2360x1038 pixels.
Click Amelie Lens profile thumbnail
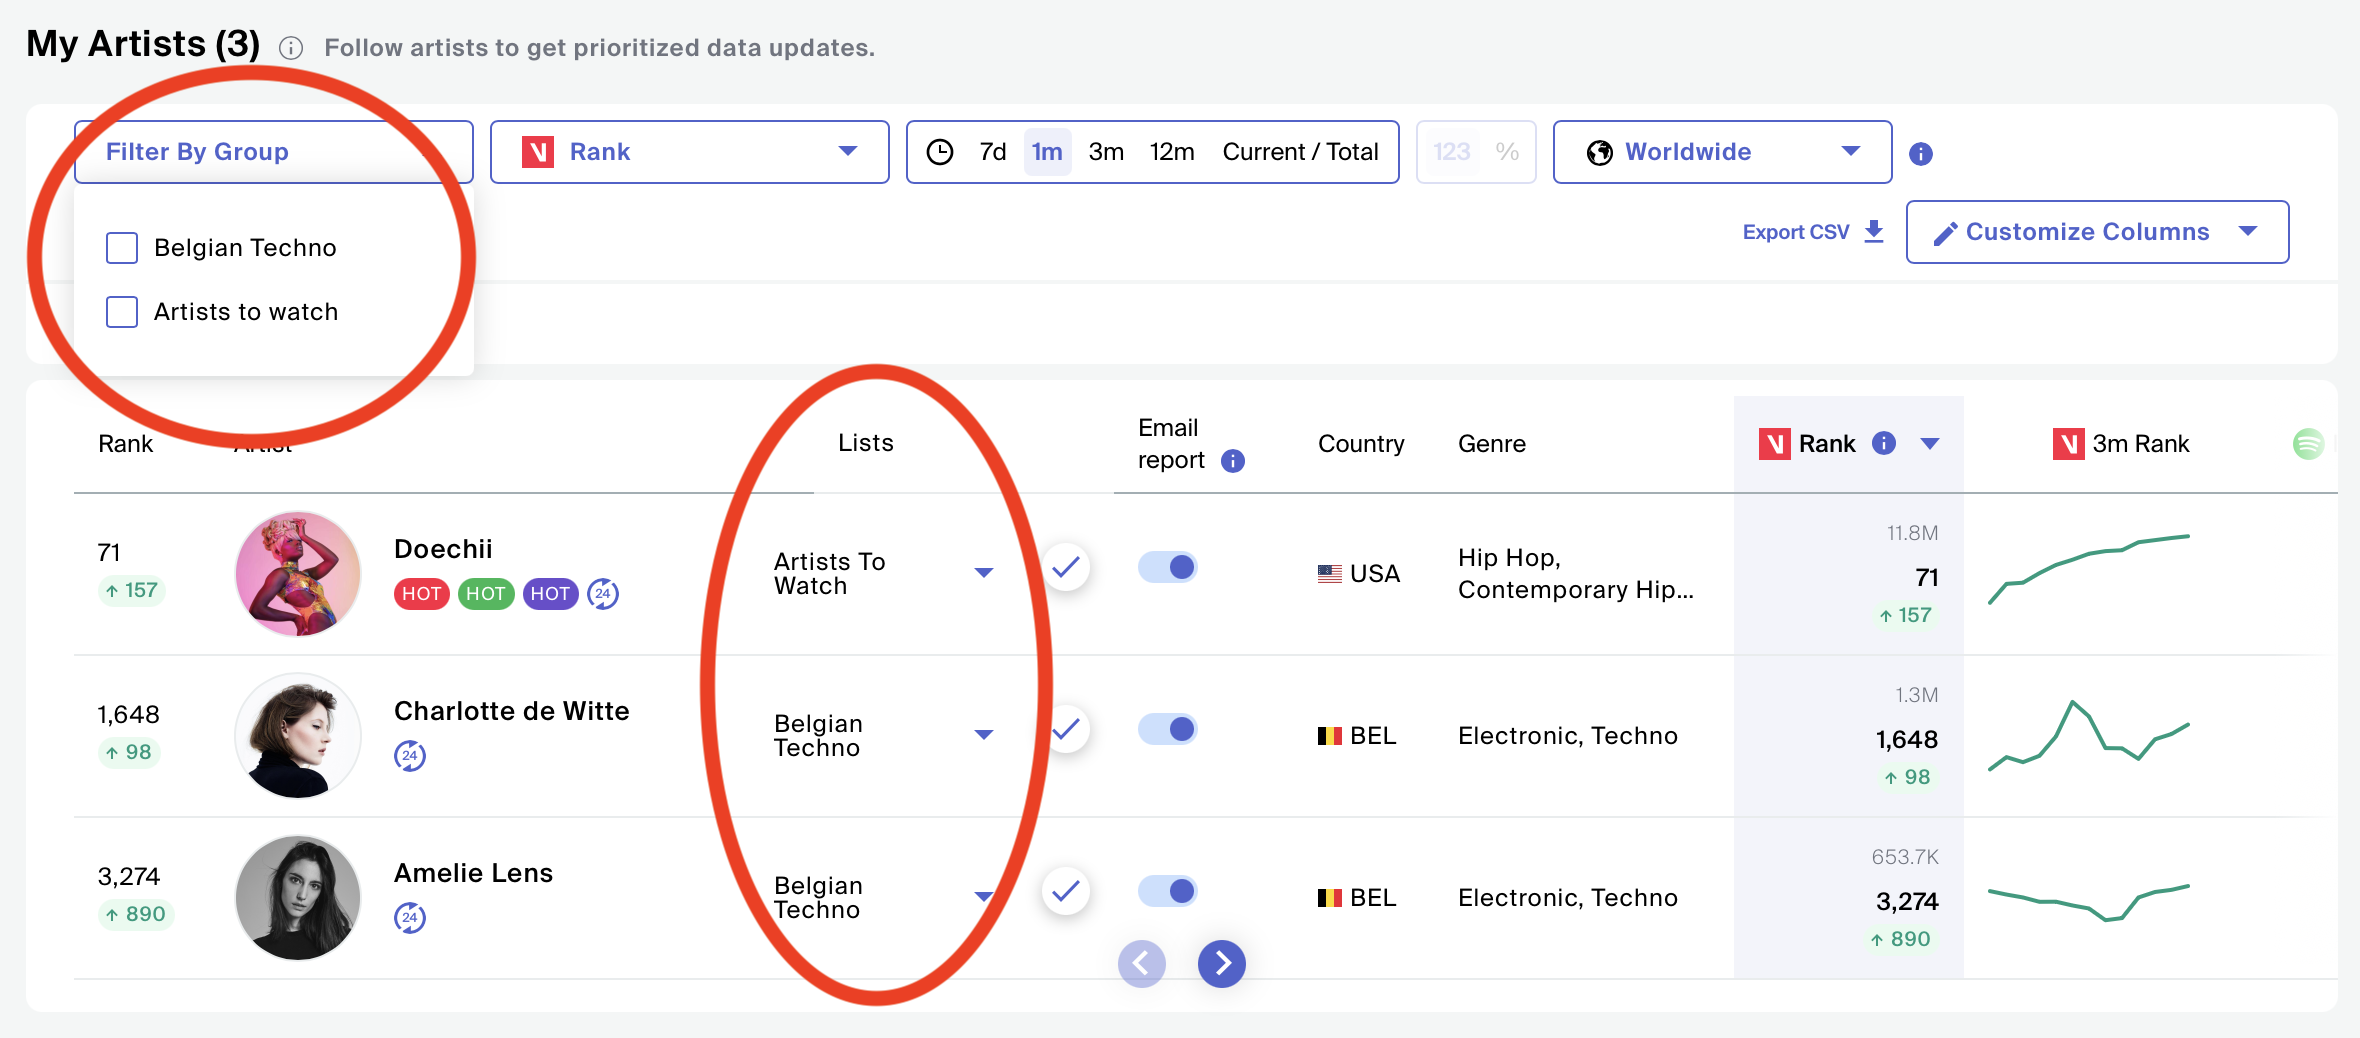click(298, 897)
